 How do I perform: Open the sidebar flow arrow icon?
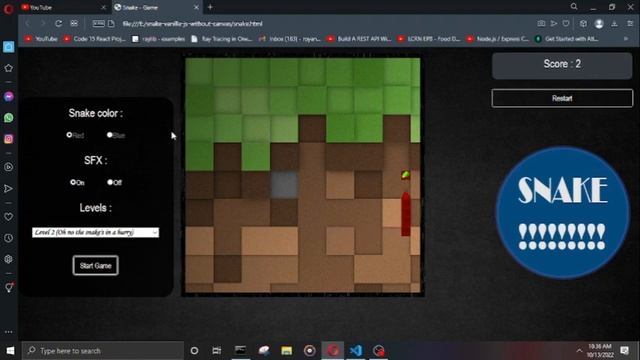(x=8, y=188)
